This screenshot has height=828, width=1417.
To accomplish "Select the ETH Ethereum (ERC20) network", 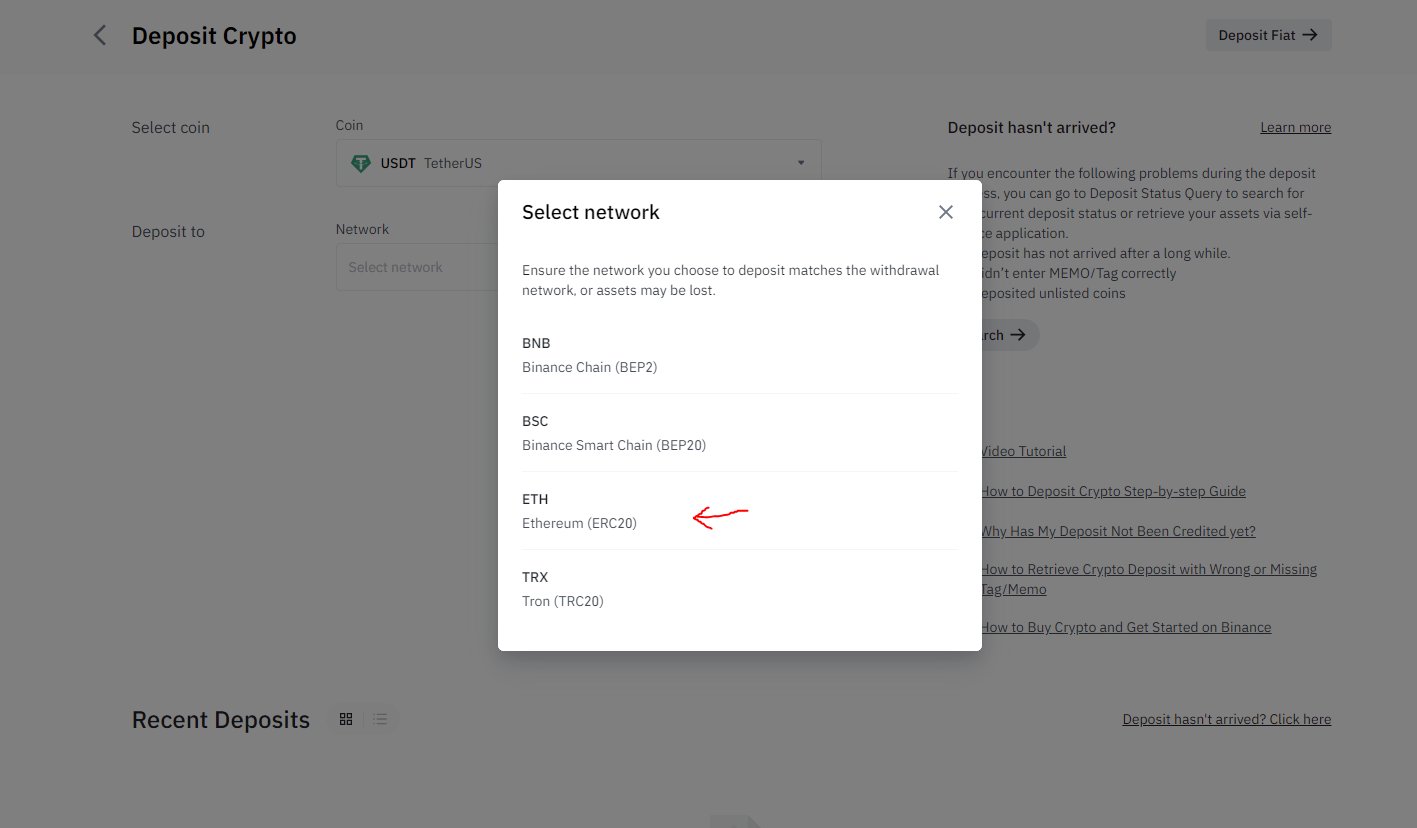I will coord(739,511).
